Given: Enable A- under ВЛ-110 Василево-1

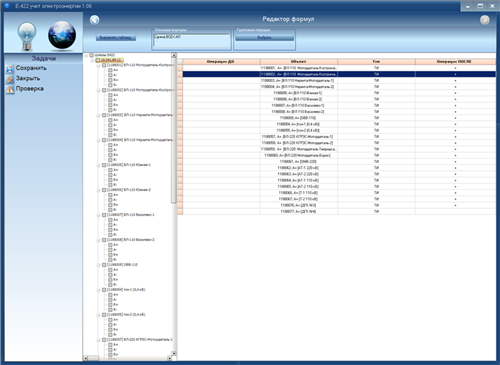Looking at the screenshot, I should pyautogui.click(x=110, y=225).
